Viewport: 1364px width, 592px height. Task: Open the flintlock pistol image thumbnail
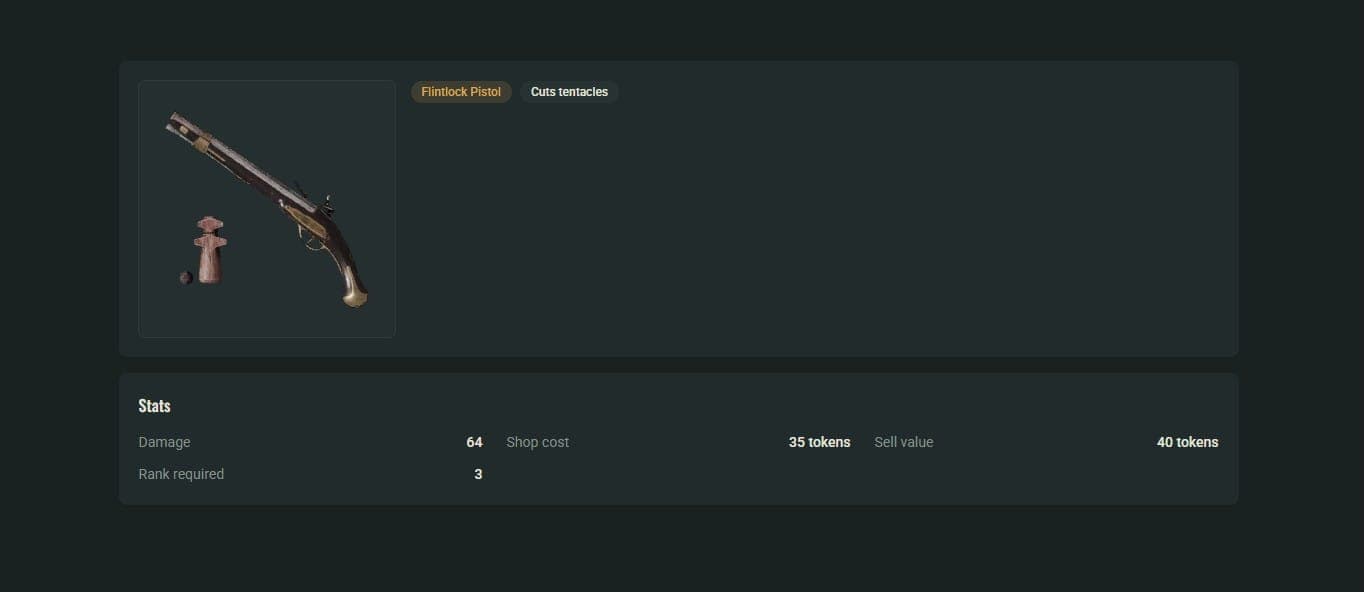267,209
